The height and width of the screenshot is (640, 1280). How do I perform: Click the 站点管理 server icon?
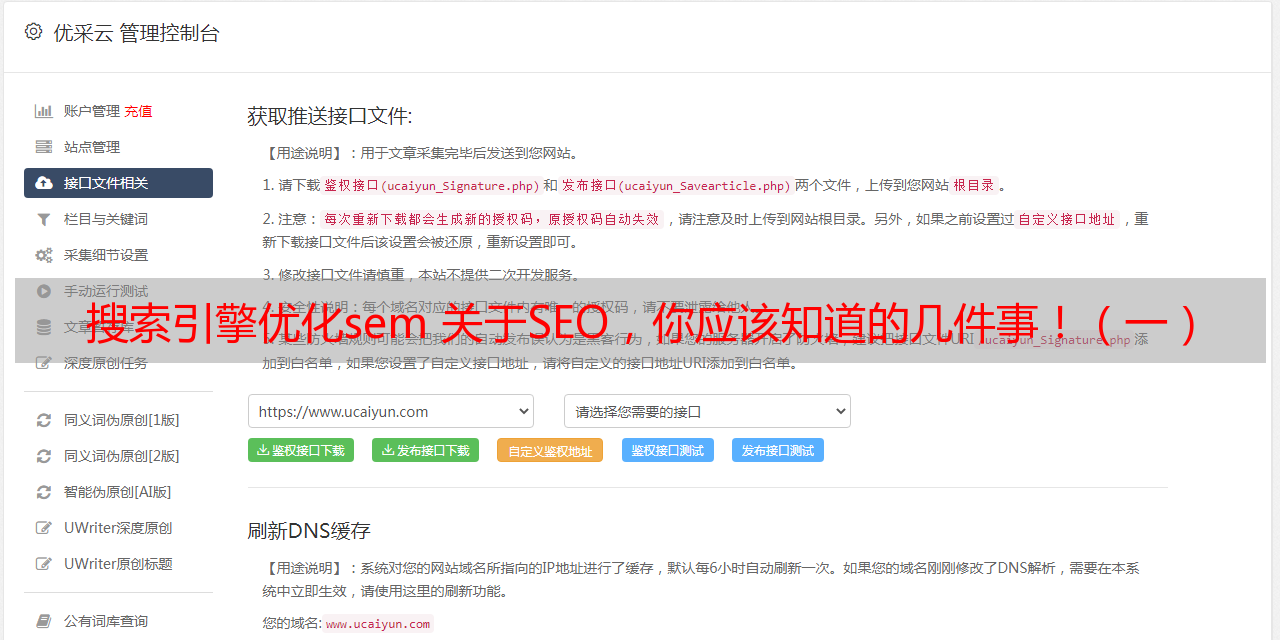tap(44, 147)
